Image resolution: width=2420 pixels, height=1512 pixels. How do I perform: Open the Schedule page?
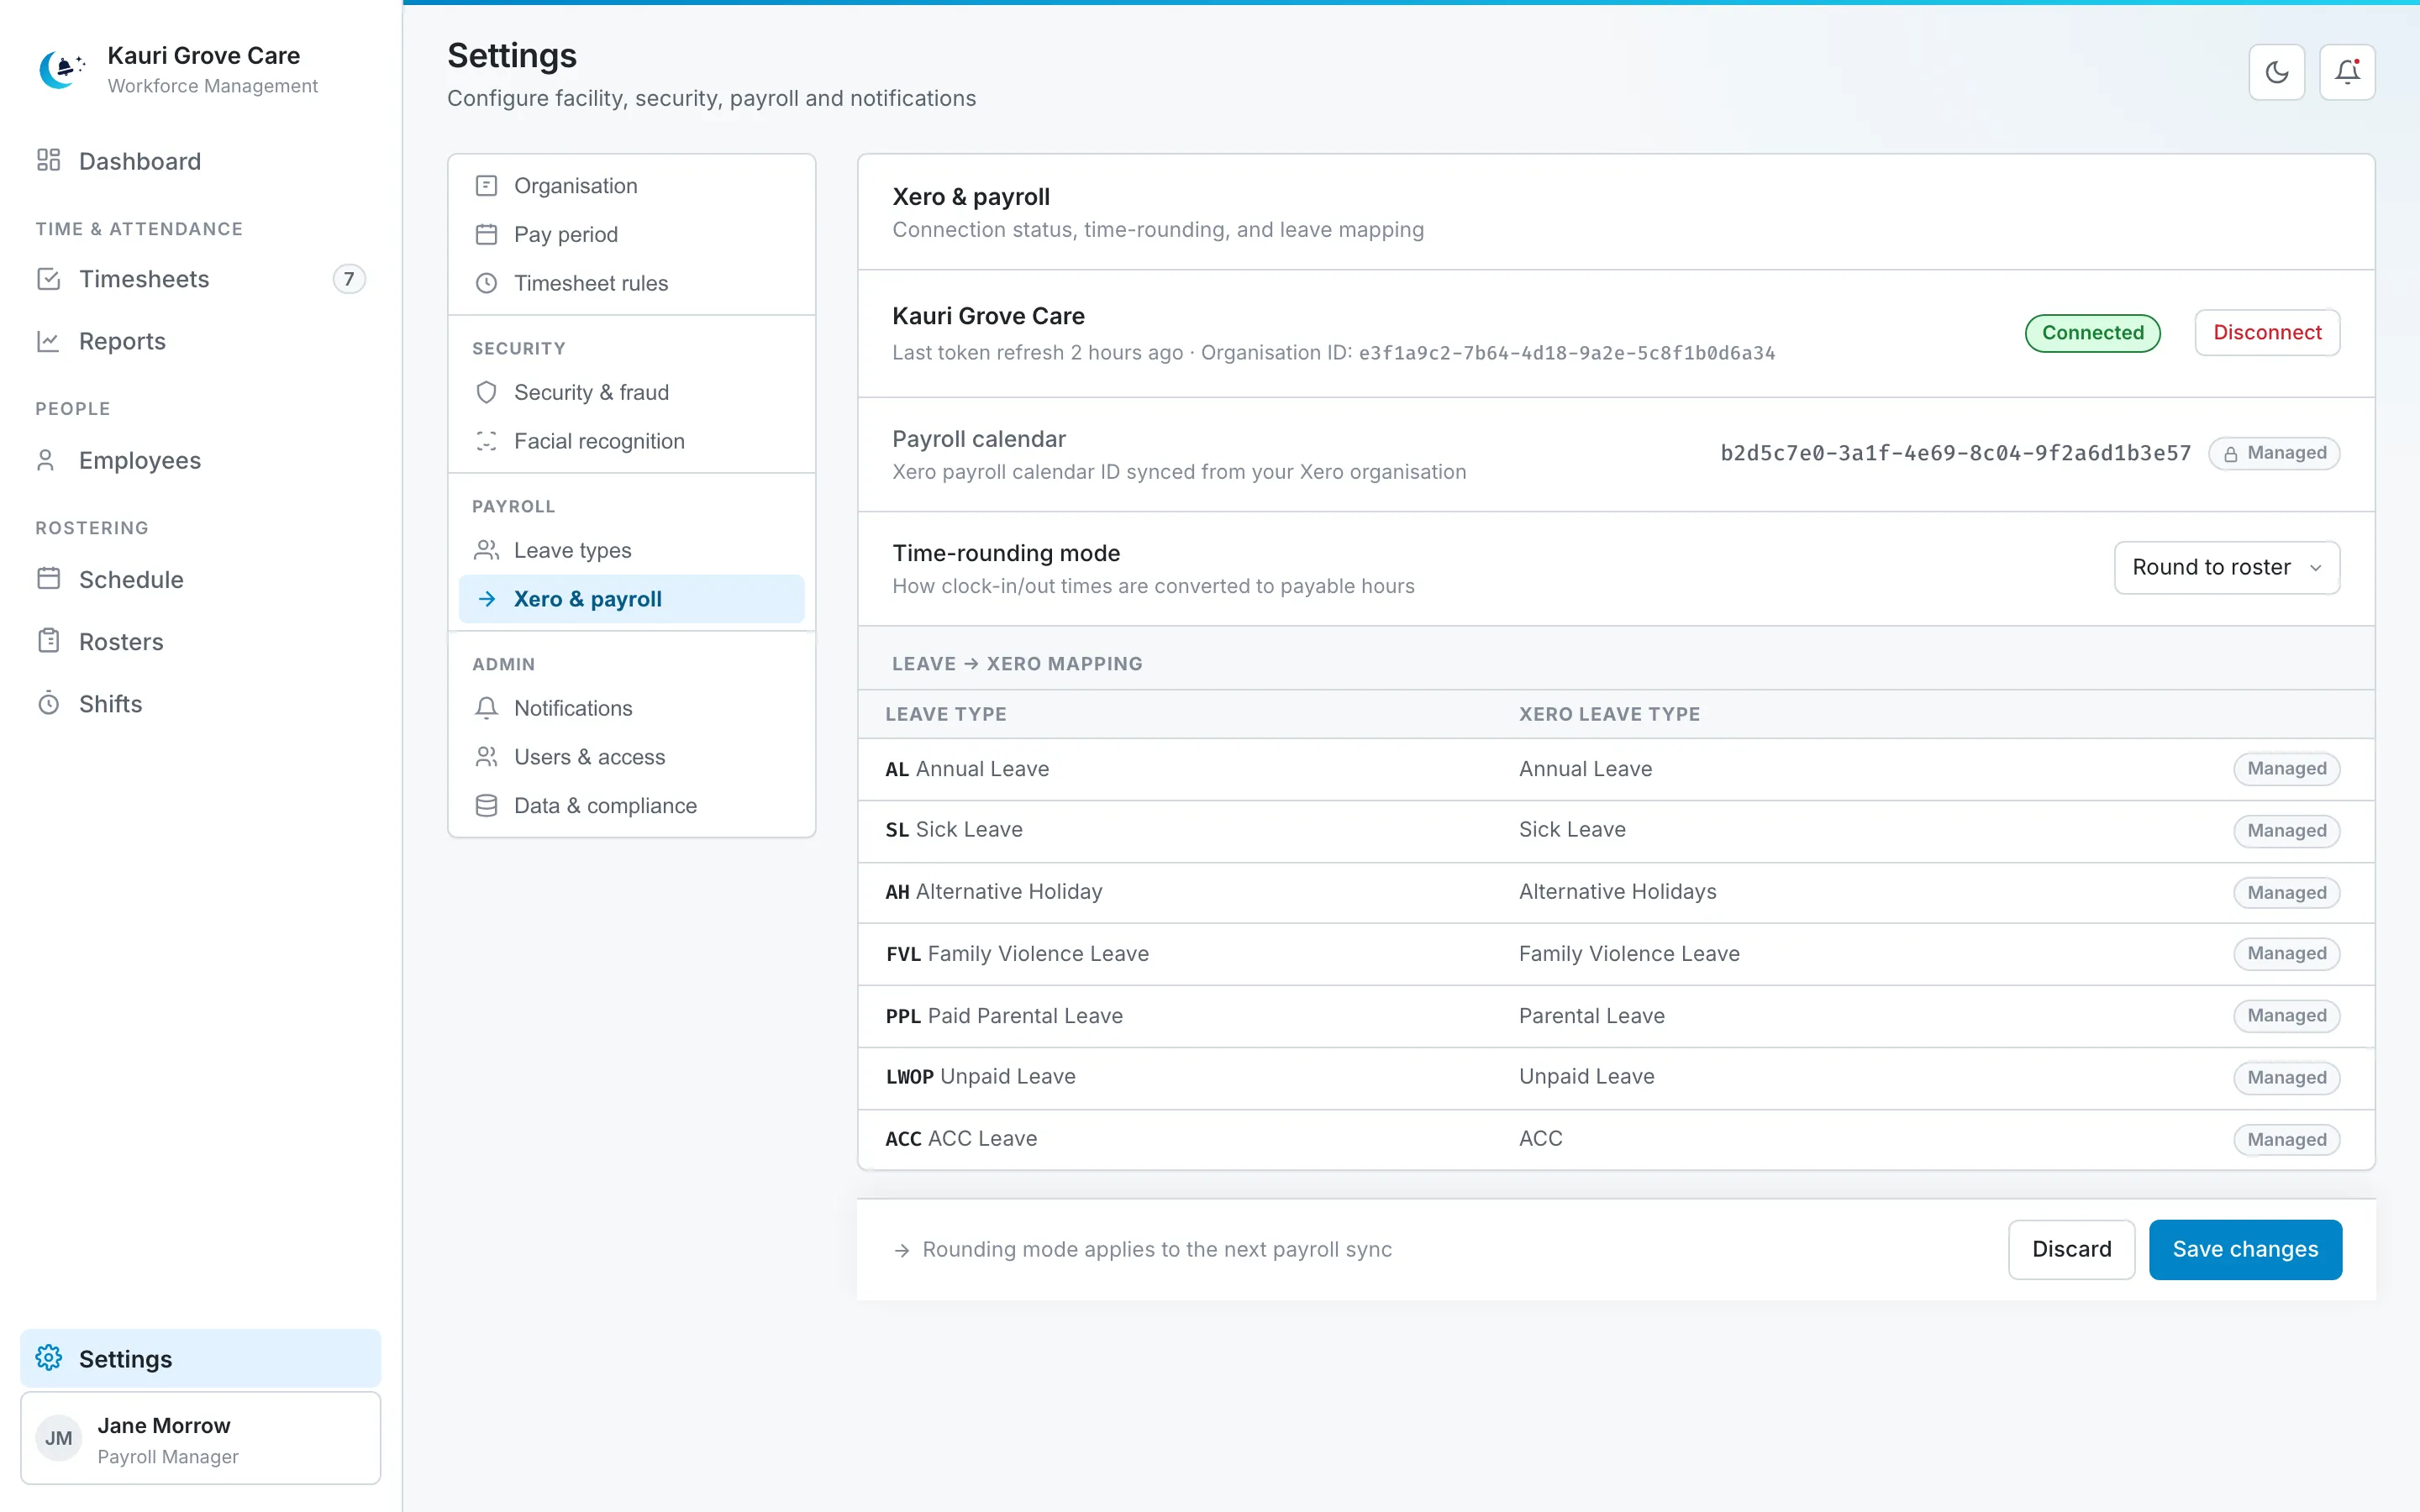point(200,579)
